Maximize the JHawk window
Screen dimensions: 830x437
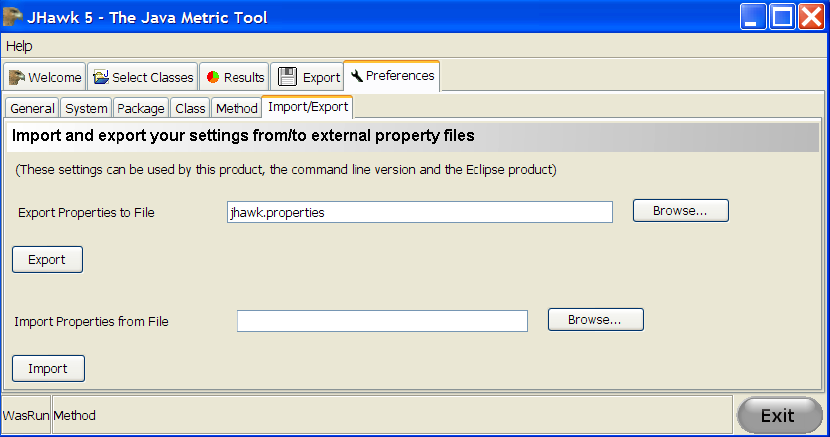782,16
